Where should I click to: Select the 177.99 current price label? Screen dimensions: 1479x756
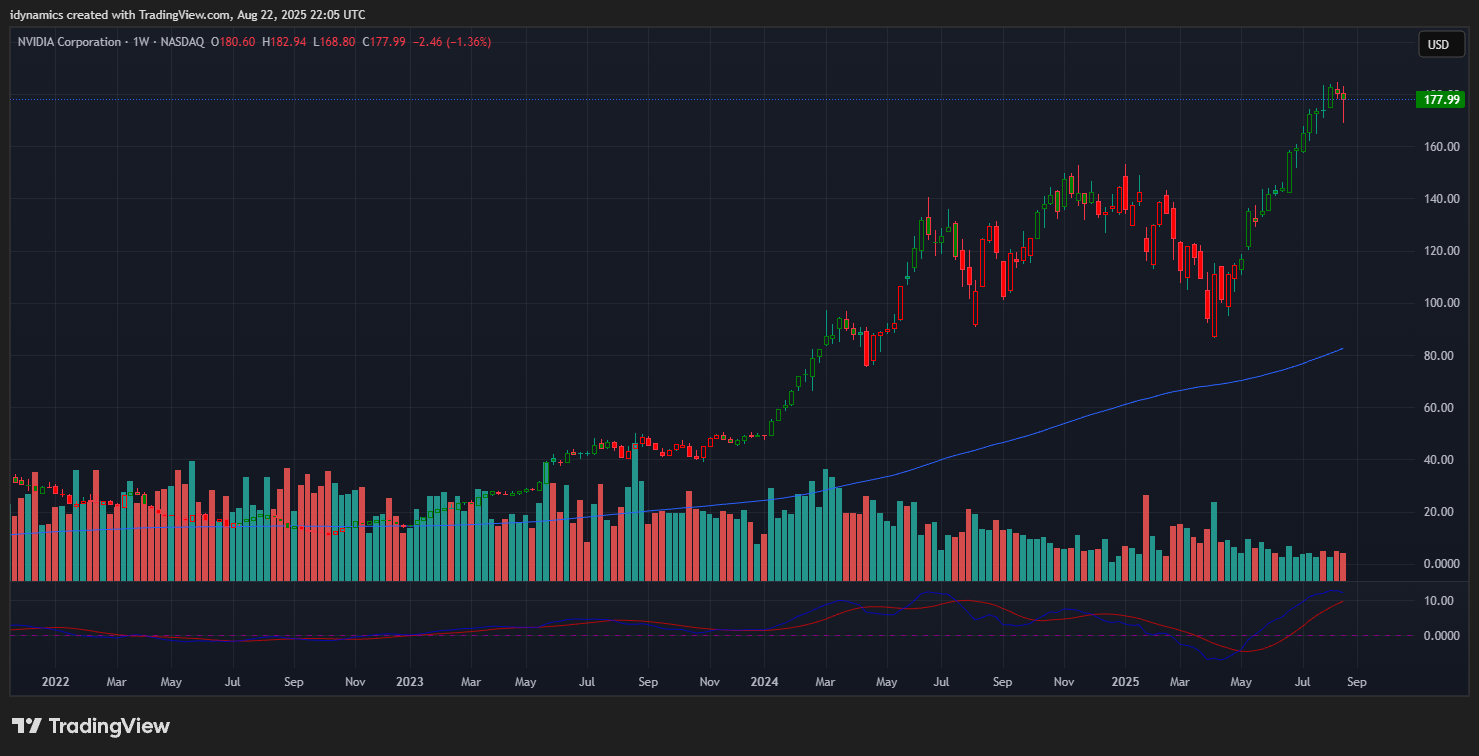coord(1443,99)
